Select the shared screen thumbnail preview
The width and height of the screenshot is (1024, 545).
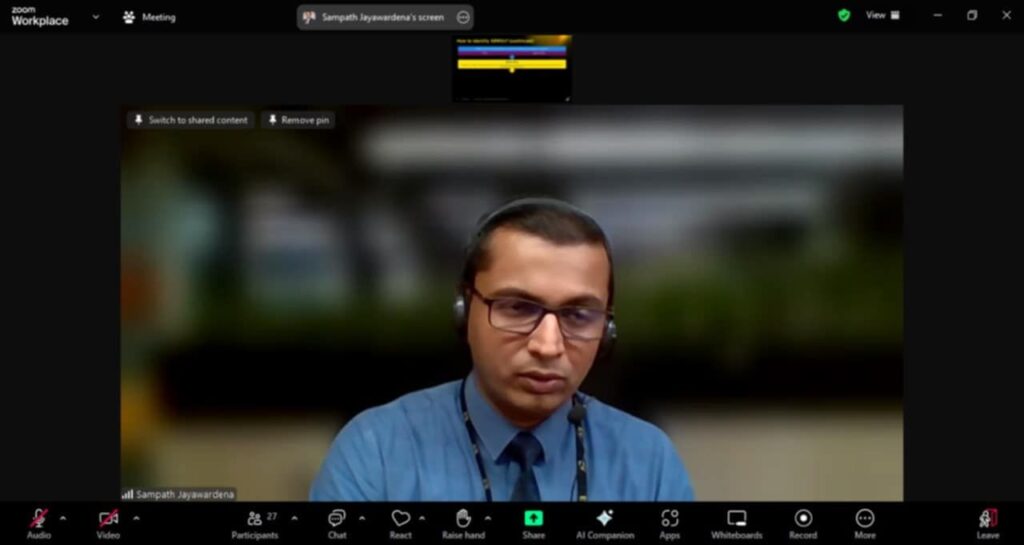[x=512, y=68]
